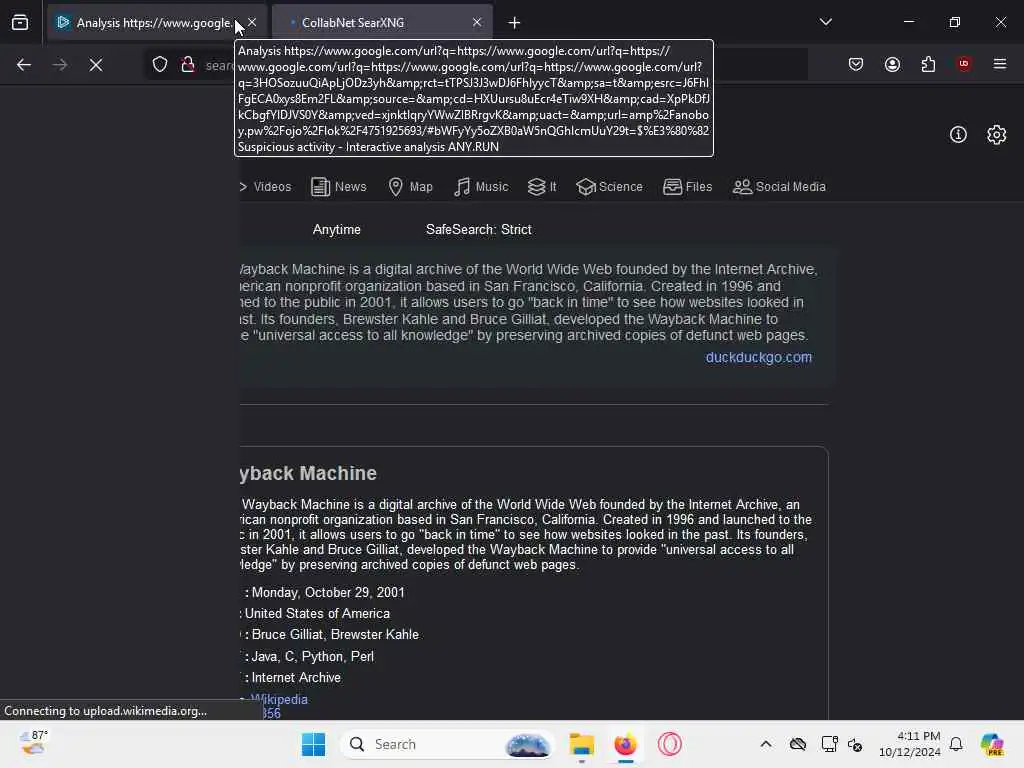This screenshot has width=1024, height=768.
Task: Save page to Pocket
Action: [x=856, y=64]
